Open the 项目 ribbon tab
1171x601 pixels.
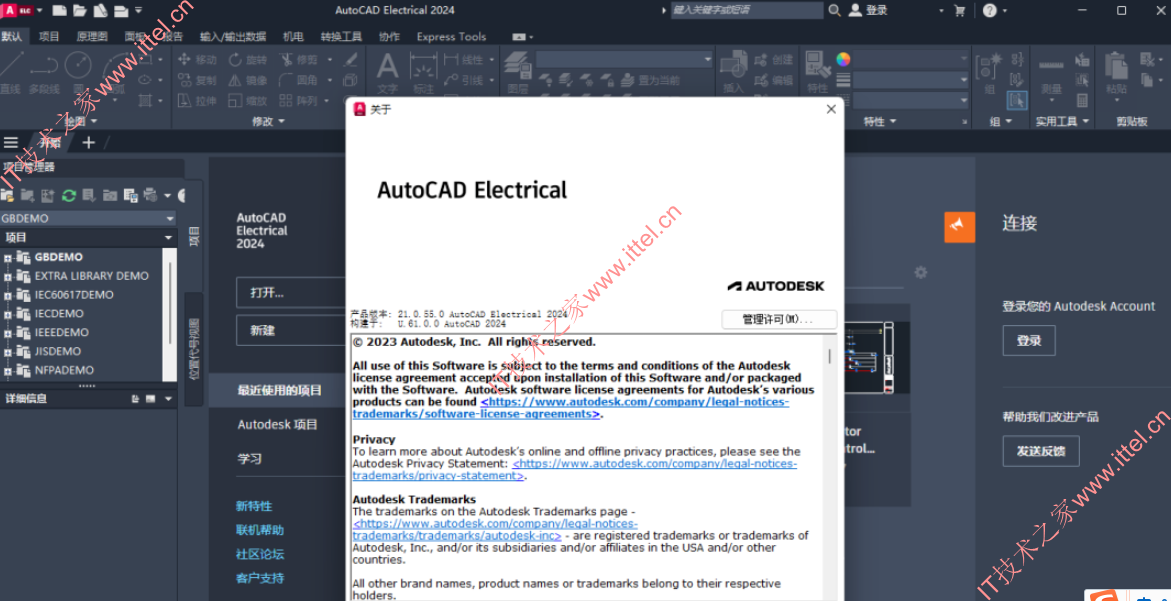click(49, 37)
